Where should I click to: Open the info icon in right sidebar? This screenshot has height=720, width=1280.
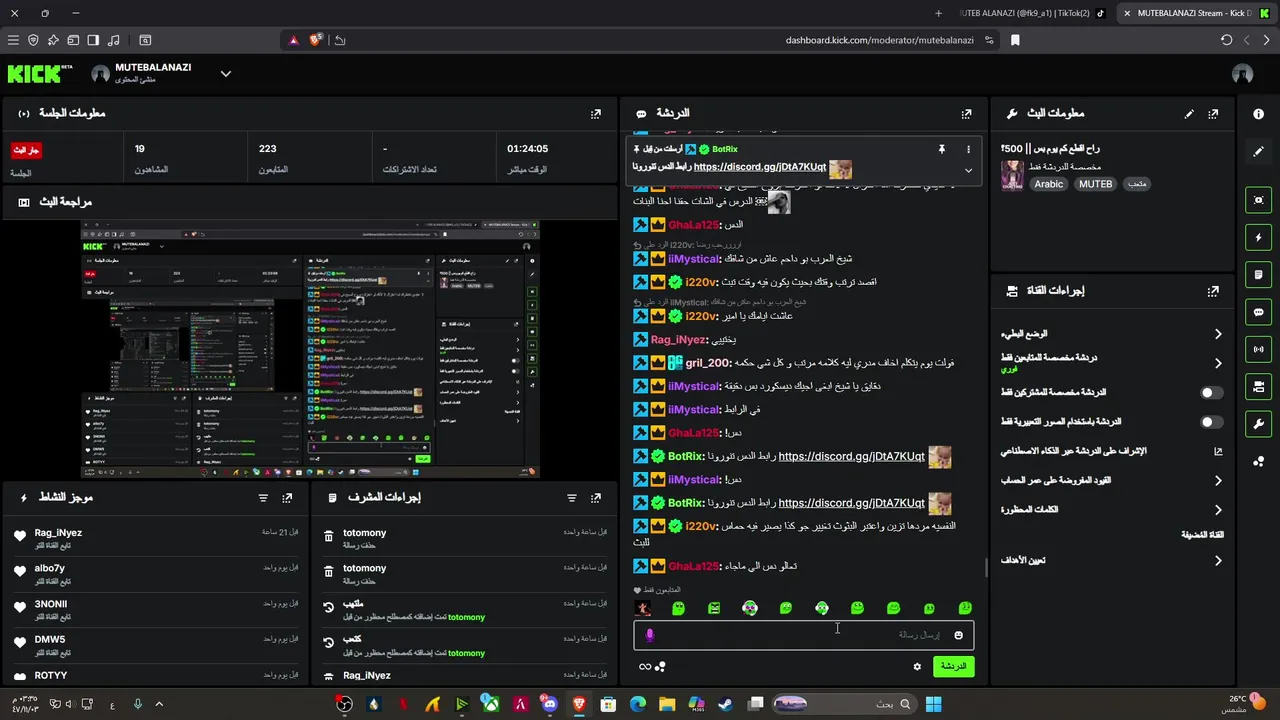pyautogui.click(x=1259, y=114)
